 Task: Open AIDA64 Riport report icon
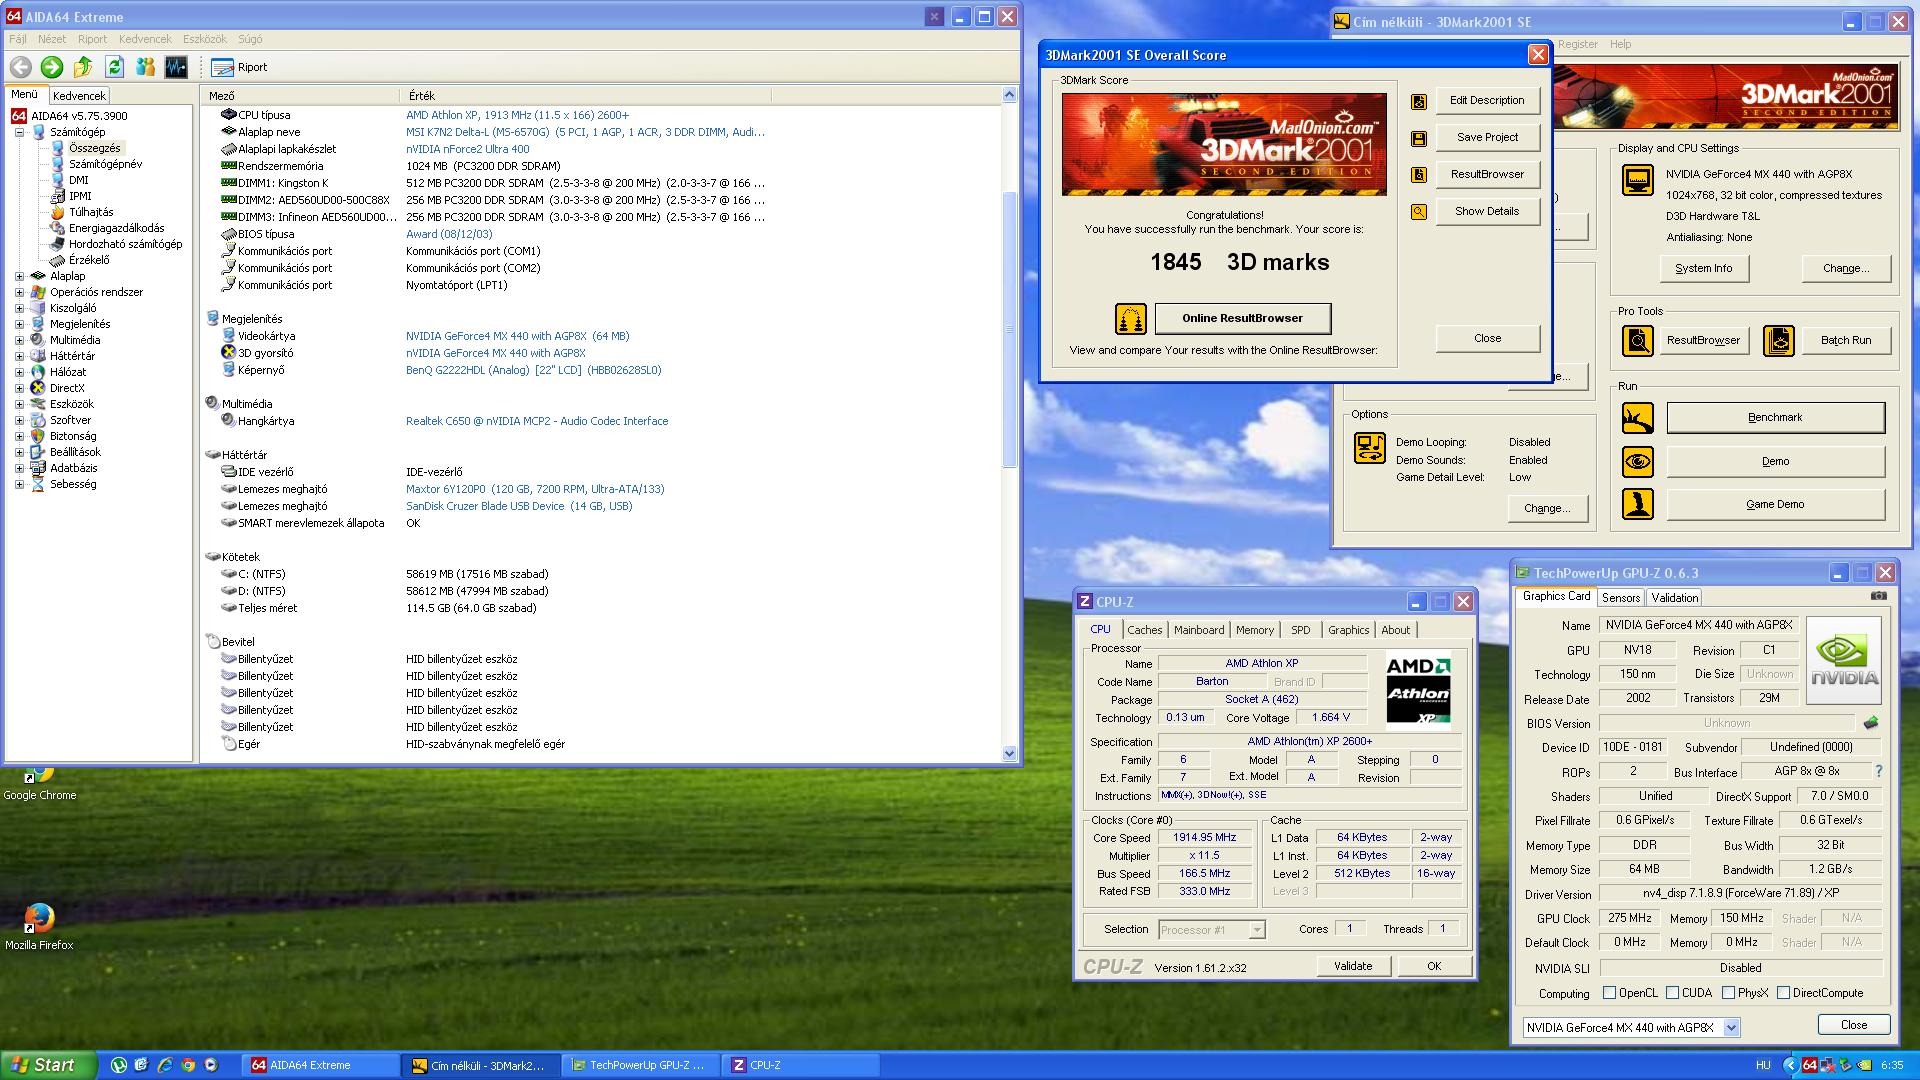pyautogui.click(x=223, y=67)
